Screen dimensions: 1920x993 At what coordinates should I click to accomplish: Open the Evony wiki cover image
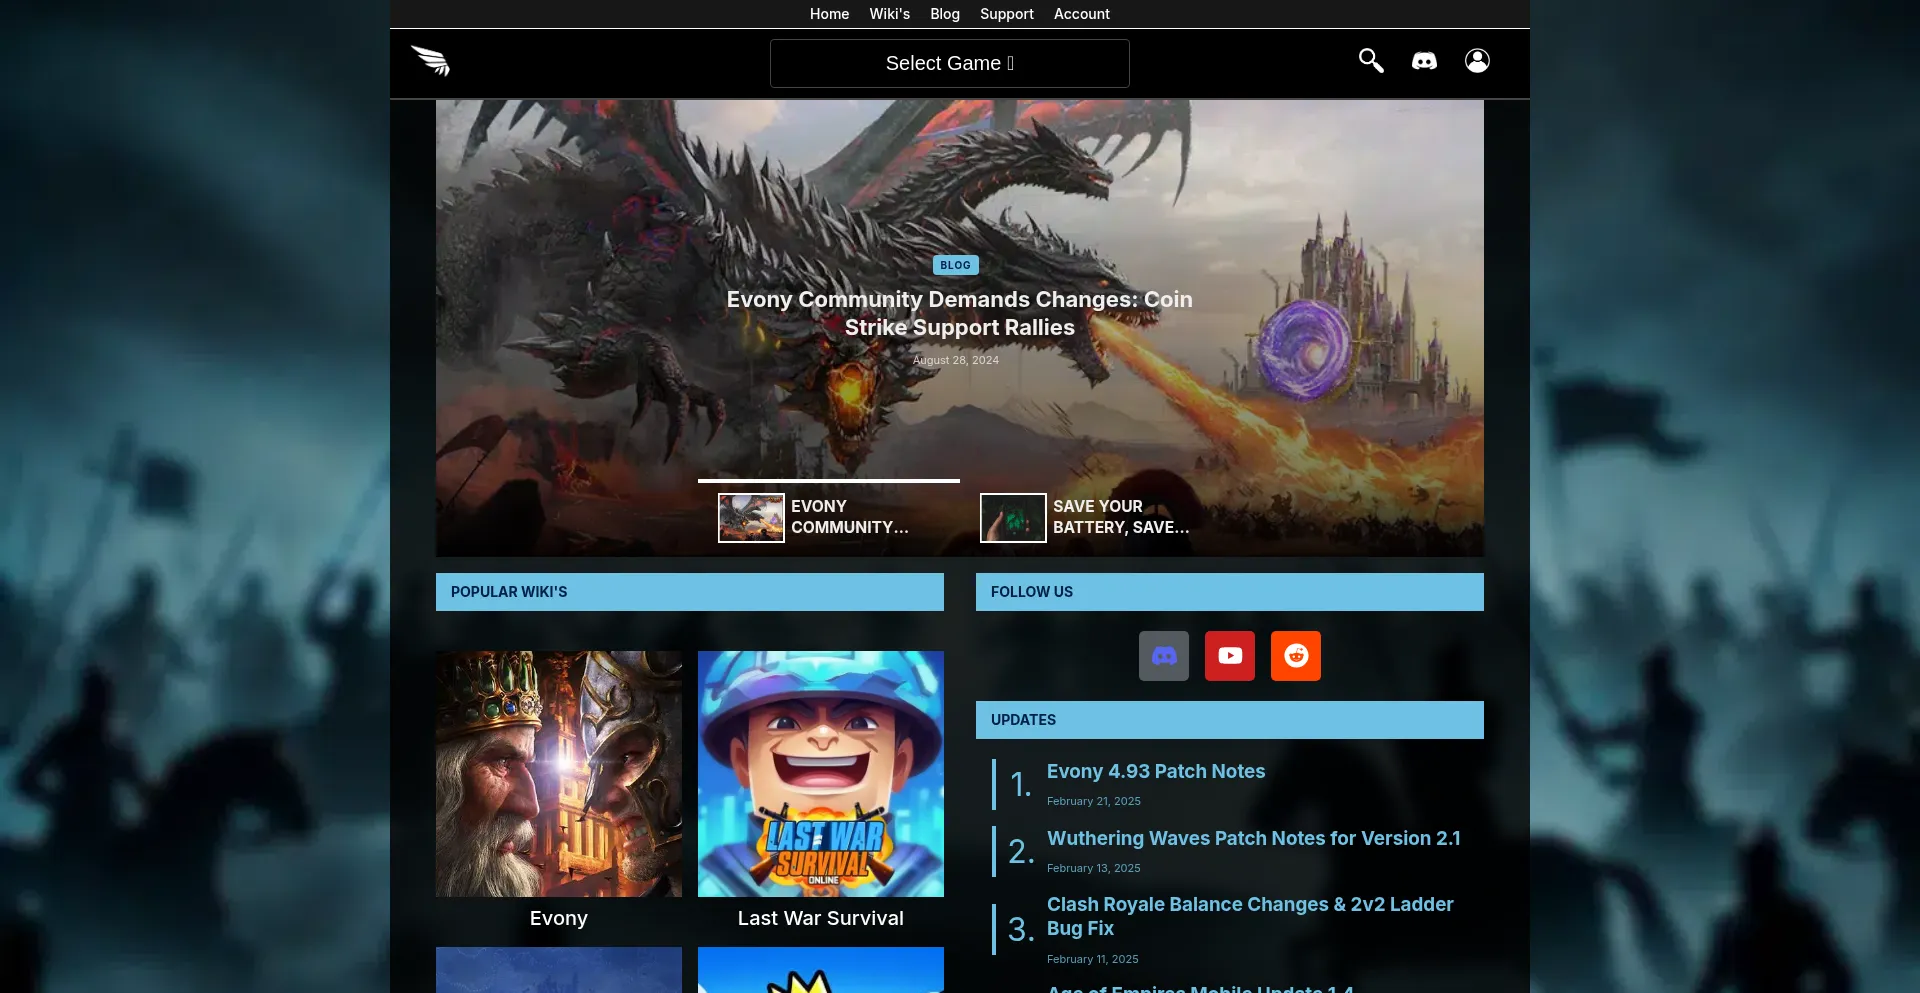(x=559, y=774)
